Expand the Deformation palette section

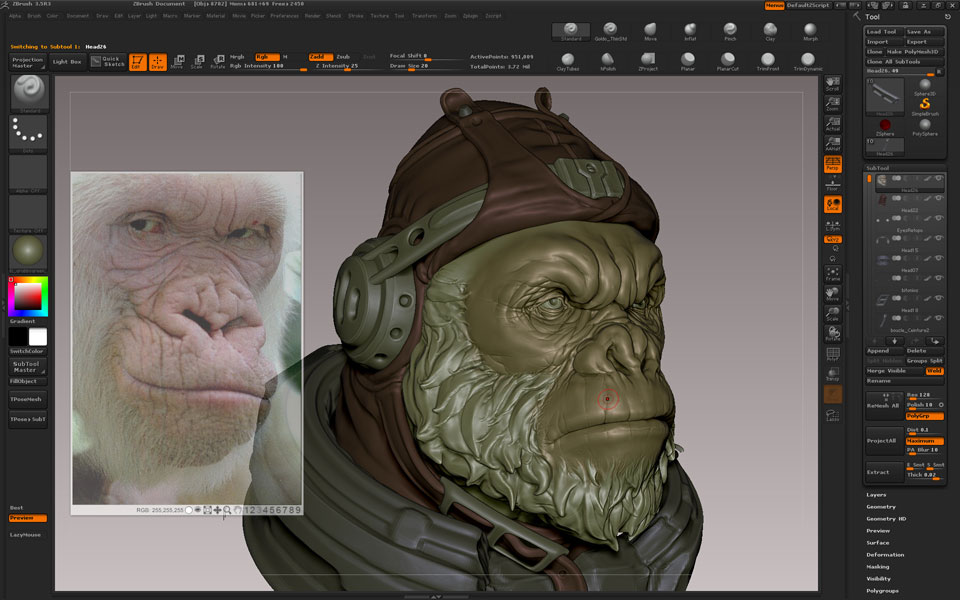coord(885,554)
